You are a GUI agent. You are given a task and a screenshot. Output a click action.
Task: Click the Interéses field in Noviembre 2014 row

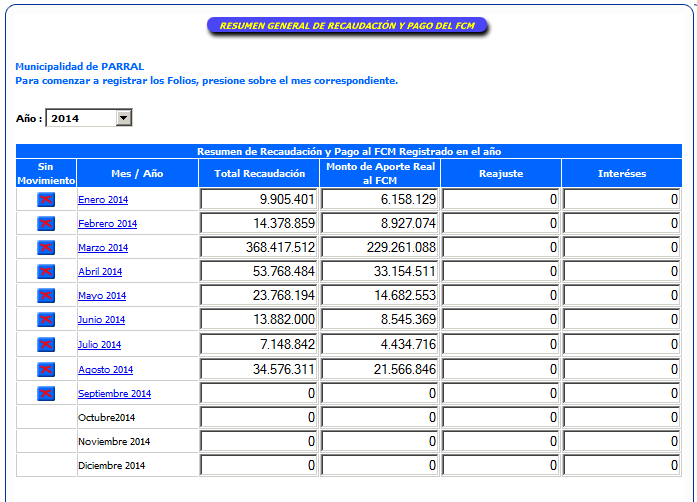tap(622, 441)
